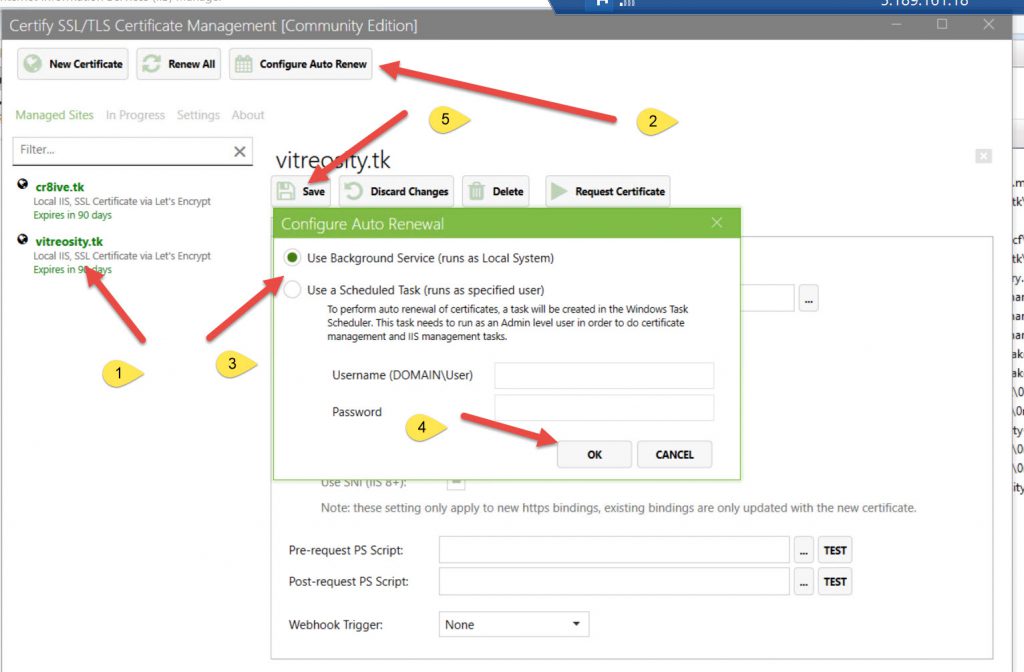Open the In Progress tab
The width and height of the screenshot is (1024, 672).
[135, 115]
